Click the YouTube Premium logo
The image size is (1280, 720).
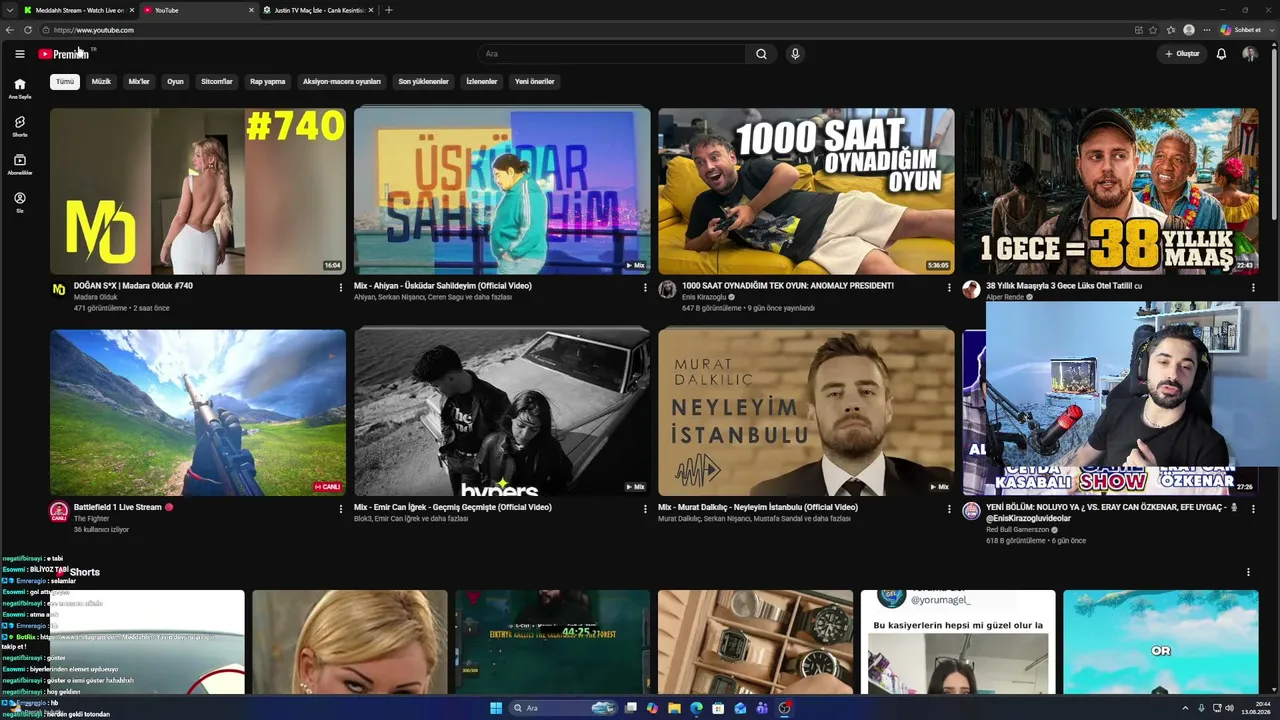(x=64, y=54)
